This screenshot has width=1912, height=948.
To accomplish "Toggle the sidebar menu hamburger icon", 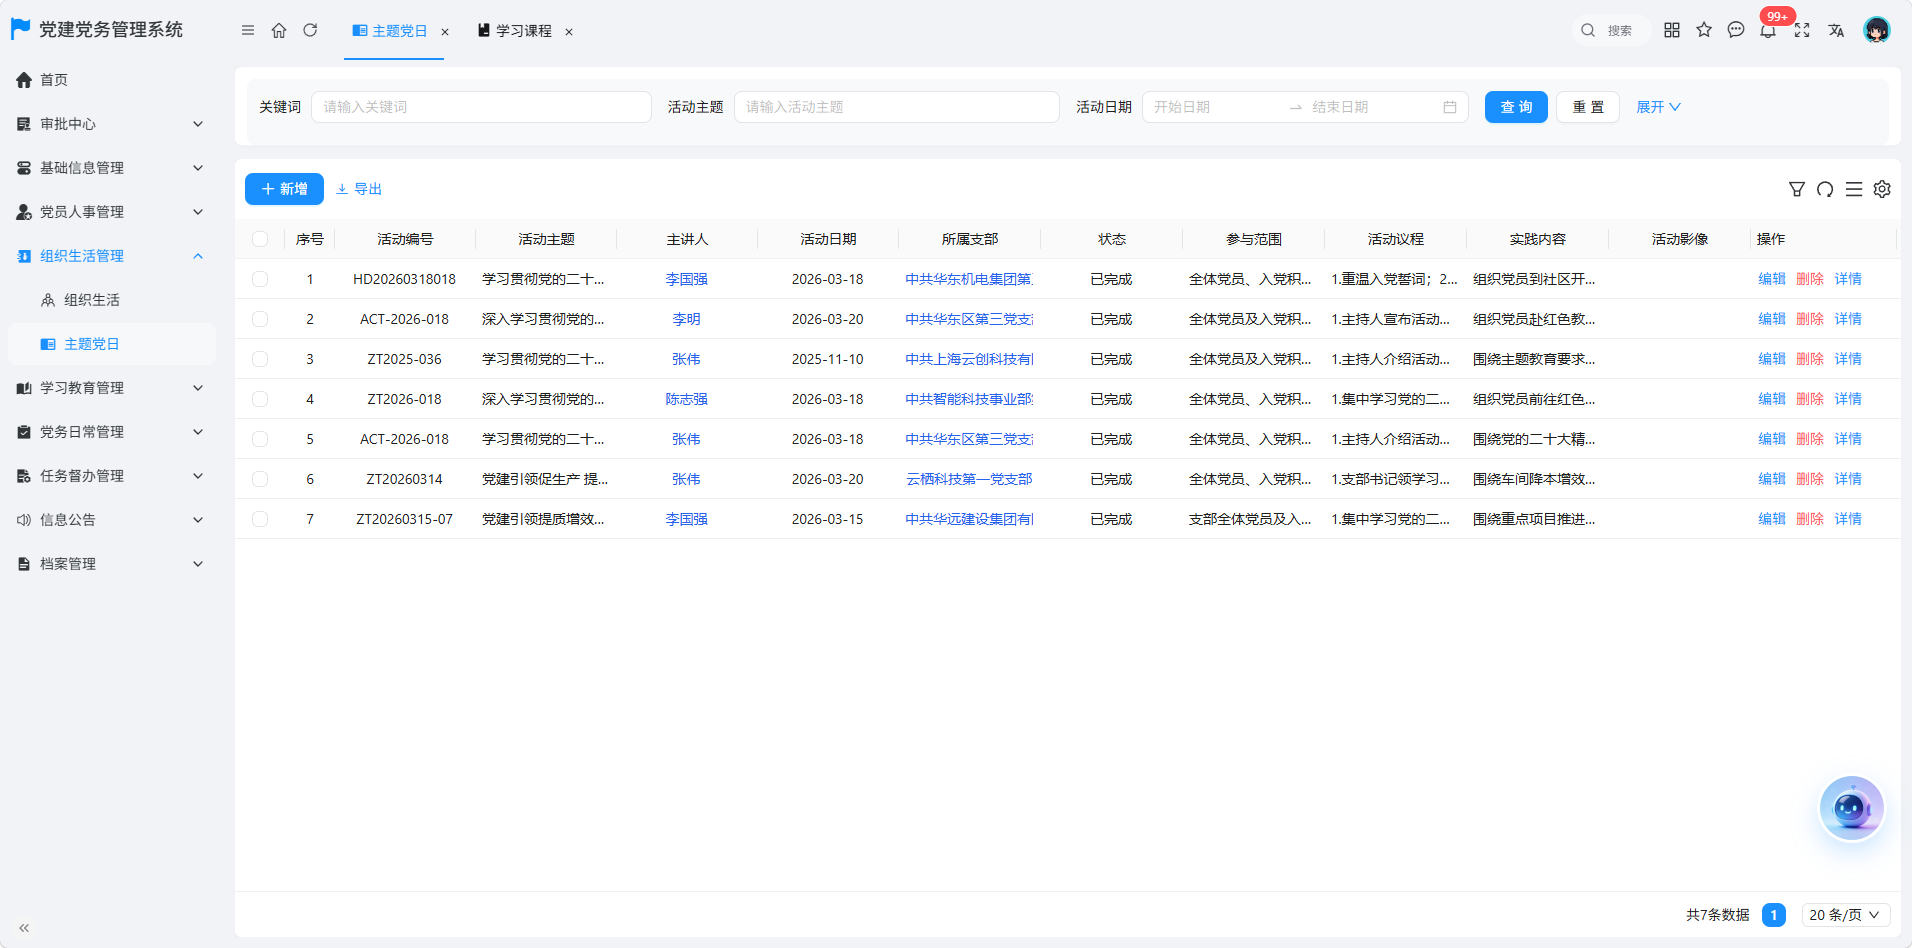I will point(248,31).
